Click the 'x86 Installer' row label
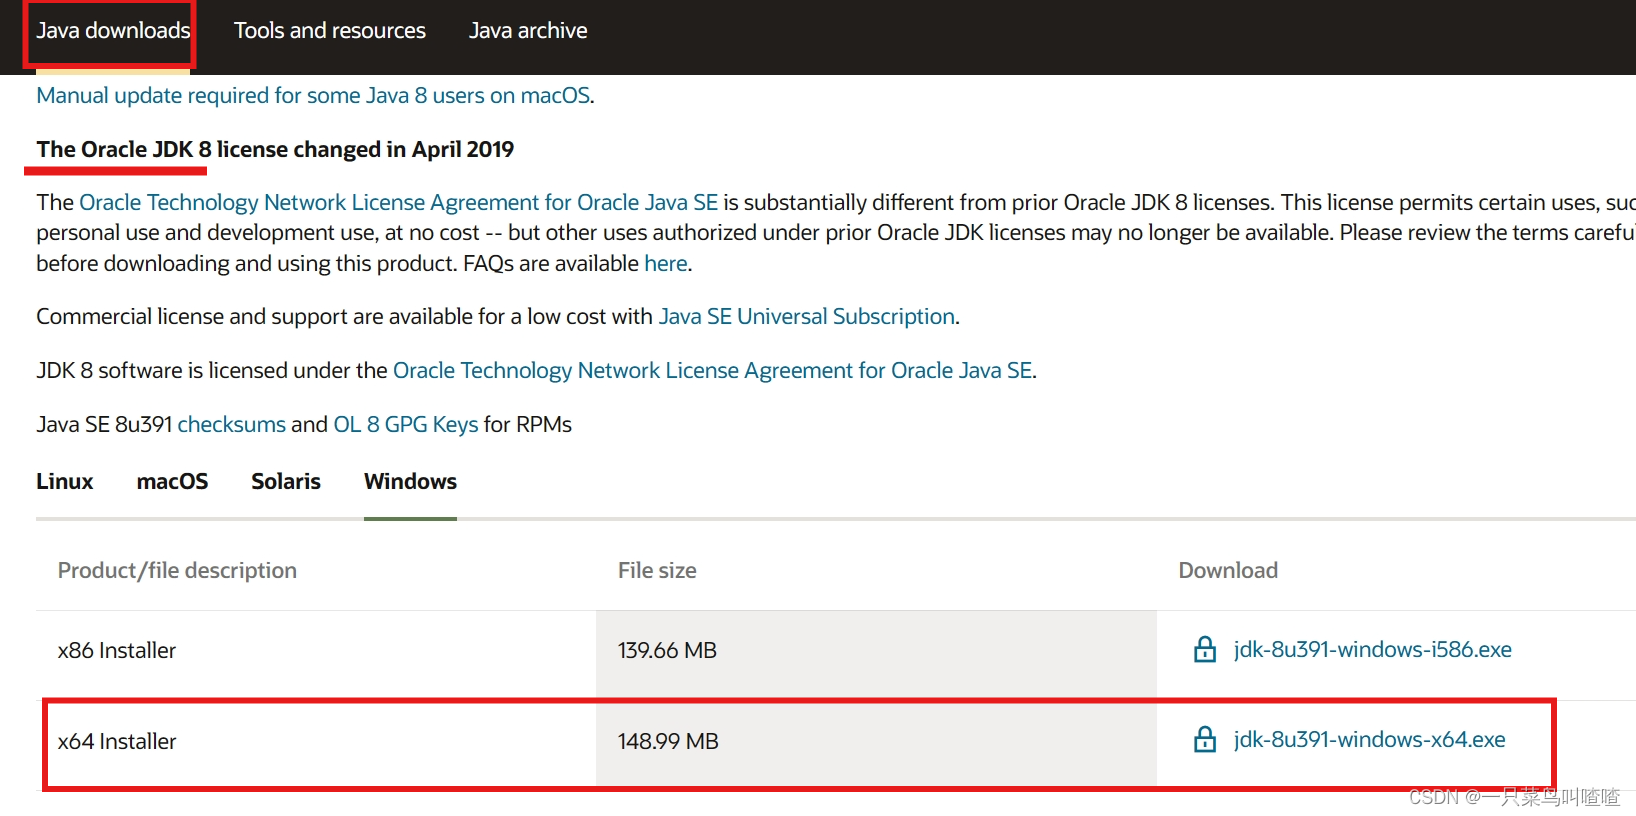 pyautogui.click(x=117, y=650)
